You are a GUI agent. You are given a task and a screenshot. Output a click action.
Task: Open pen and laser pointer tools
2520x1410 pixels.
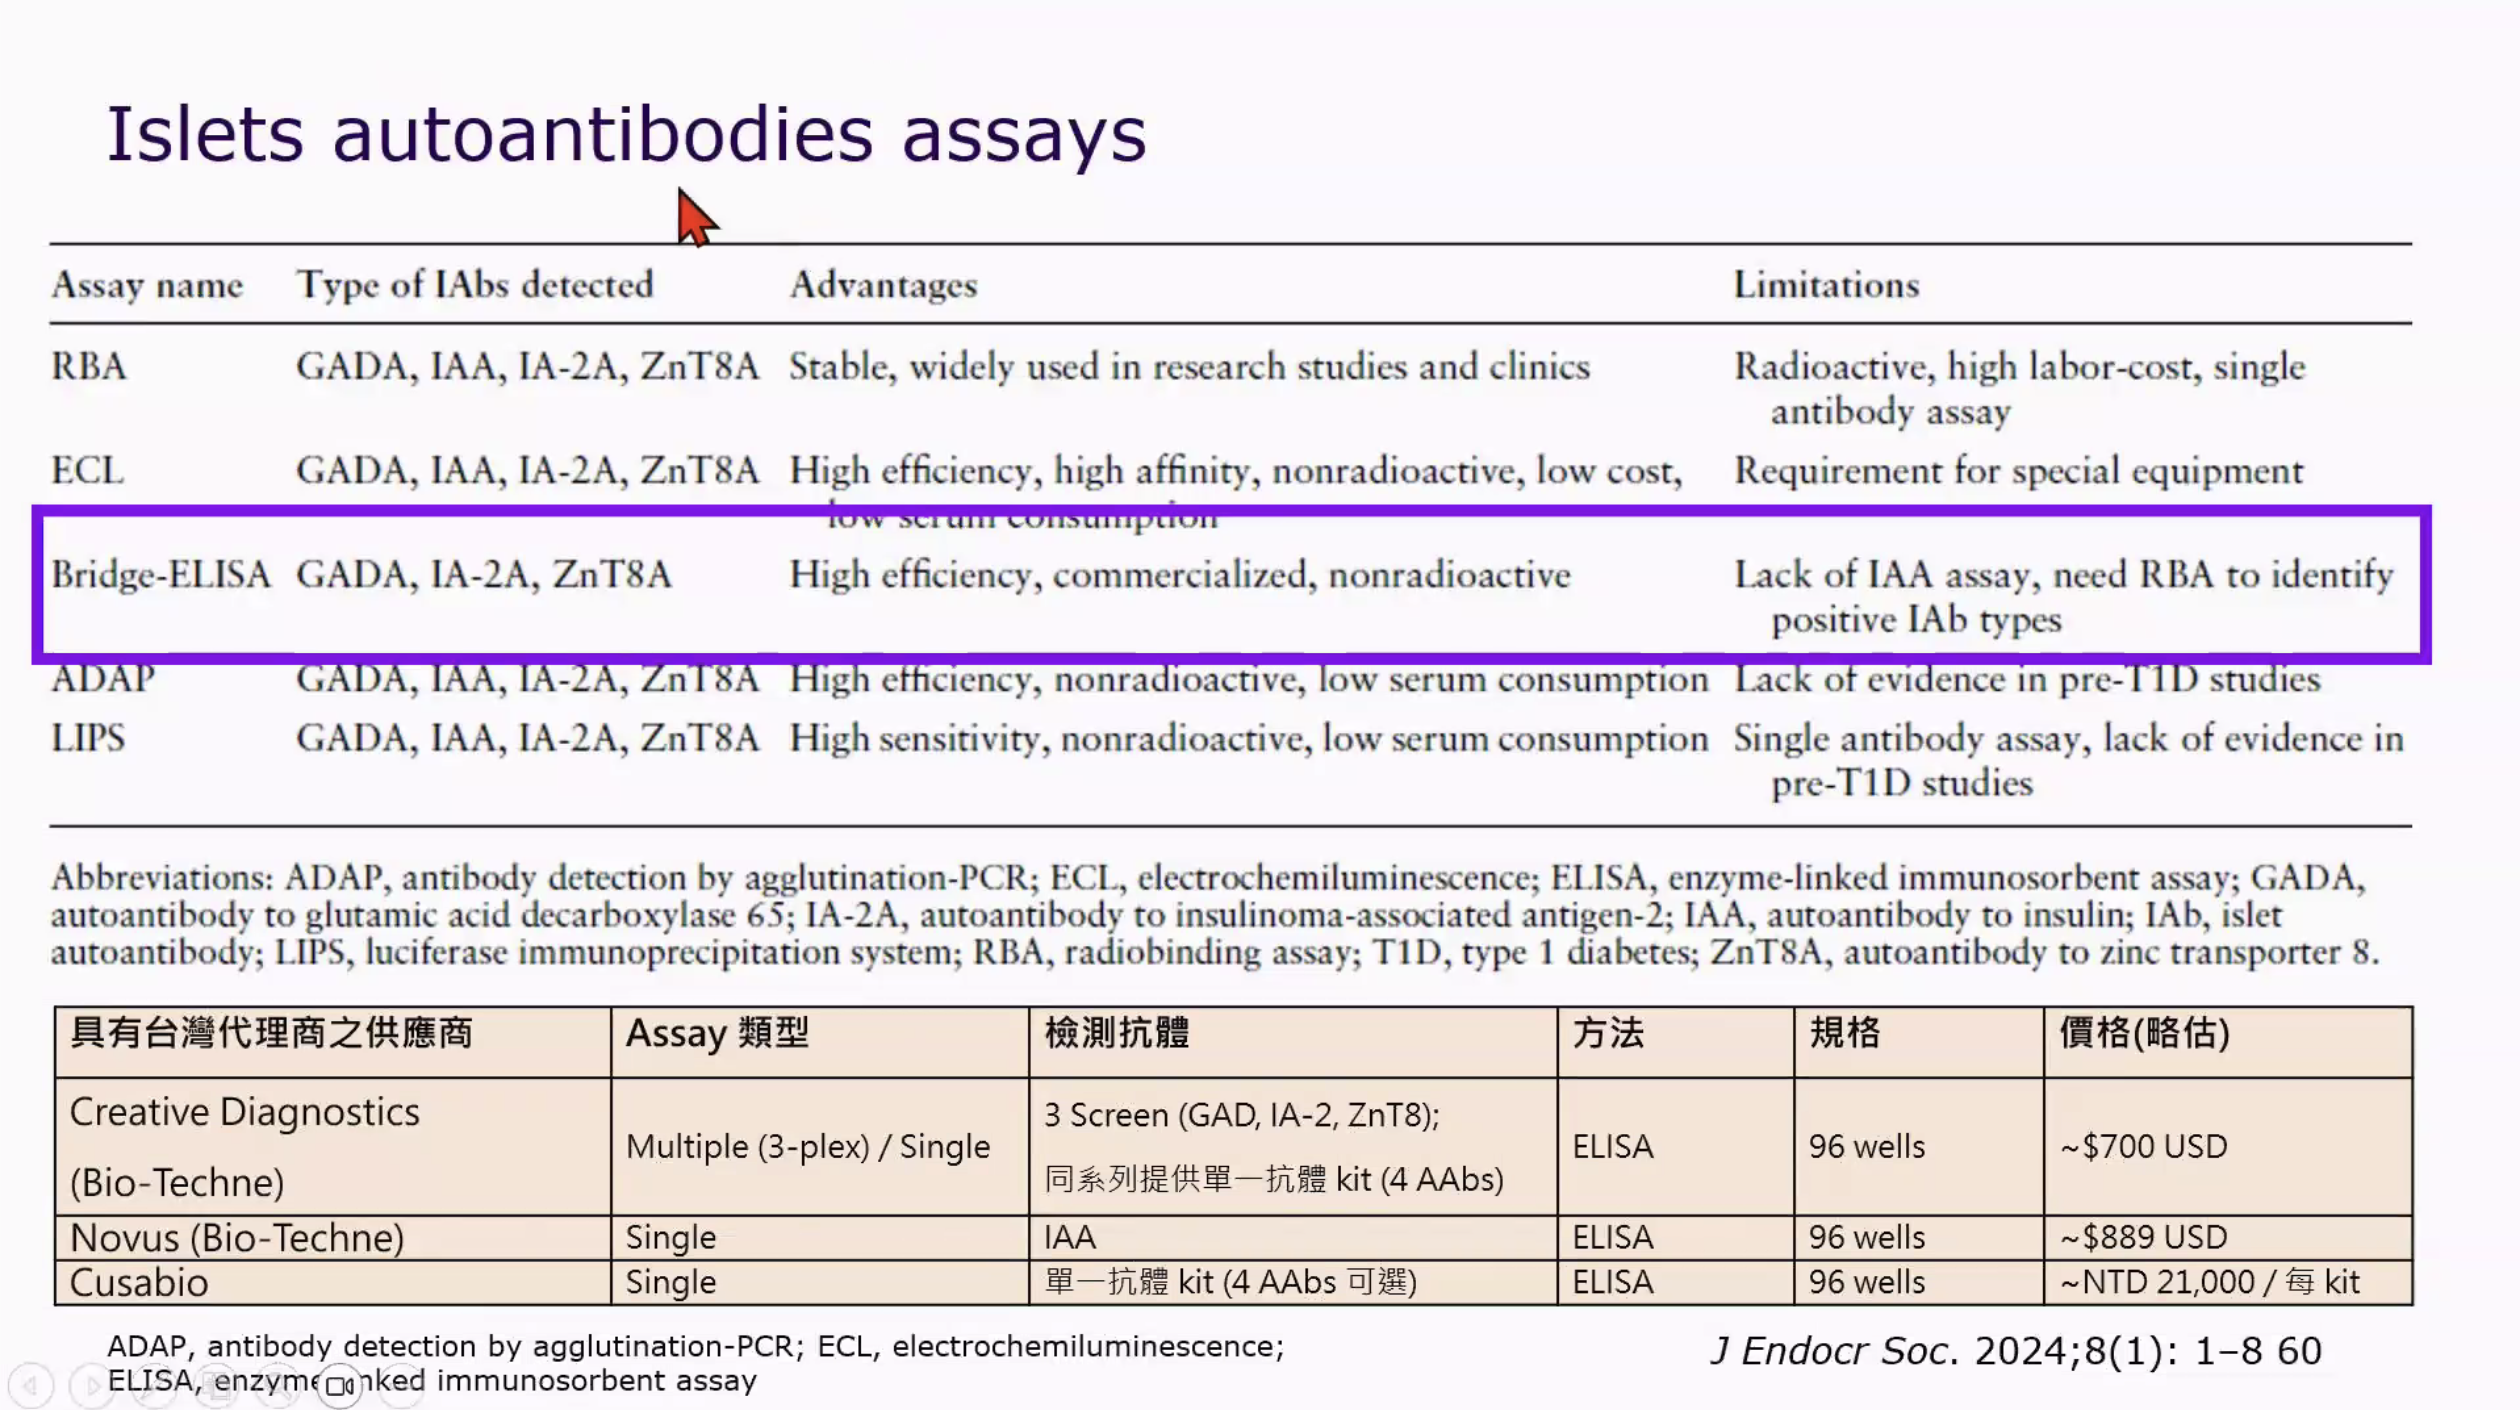tap(153, 1385)
